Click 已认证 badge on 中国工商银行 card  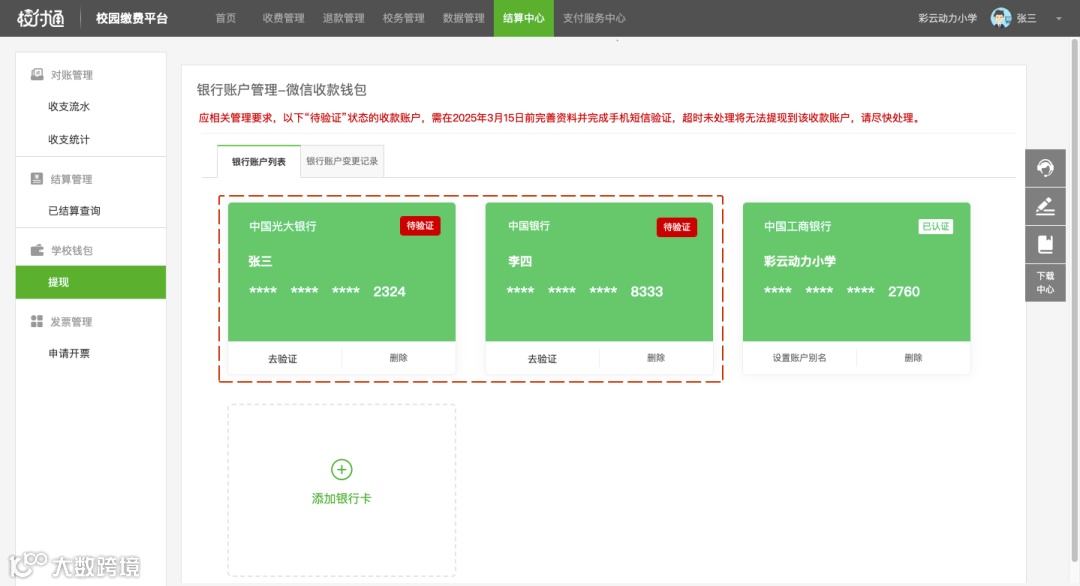[935, 227]
